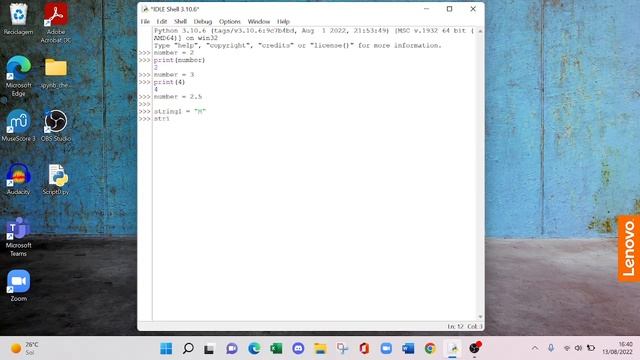Minimize the IDLE Shell window
Viewport: 640px width, 360px height.
(x=426, y=9)
